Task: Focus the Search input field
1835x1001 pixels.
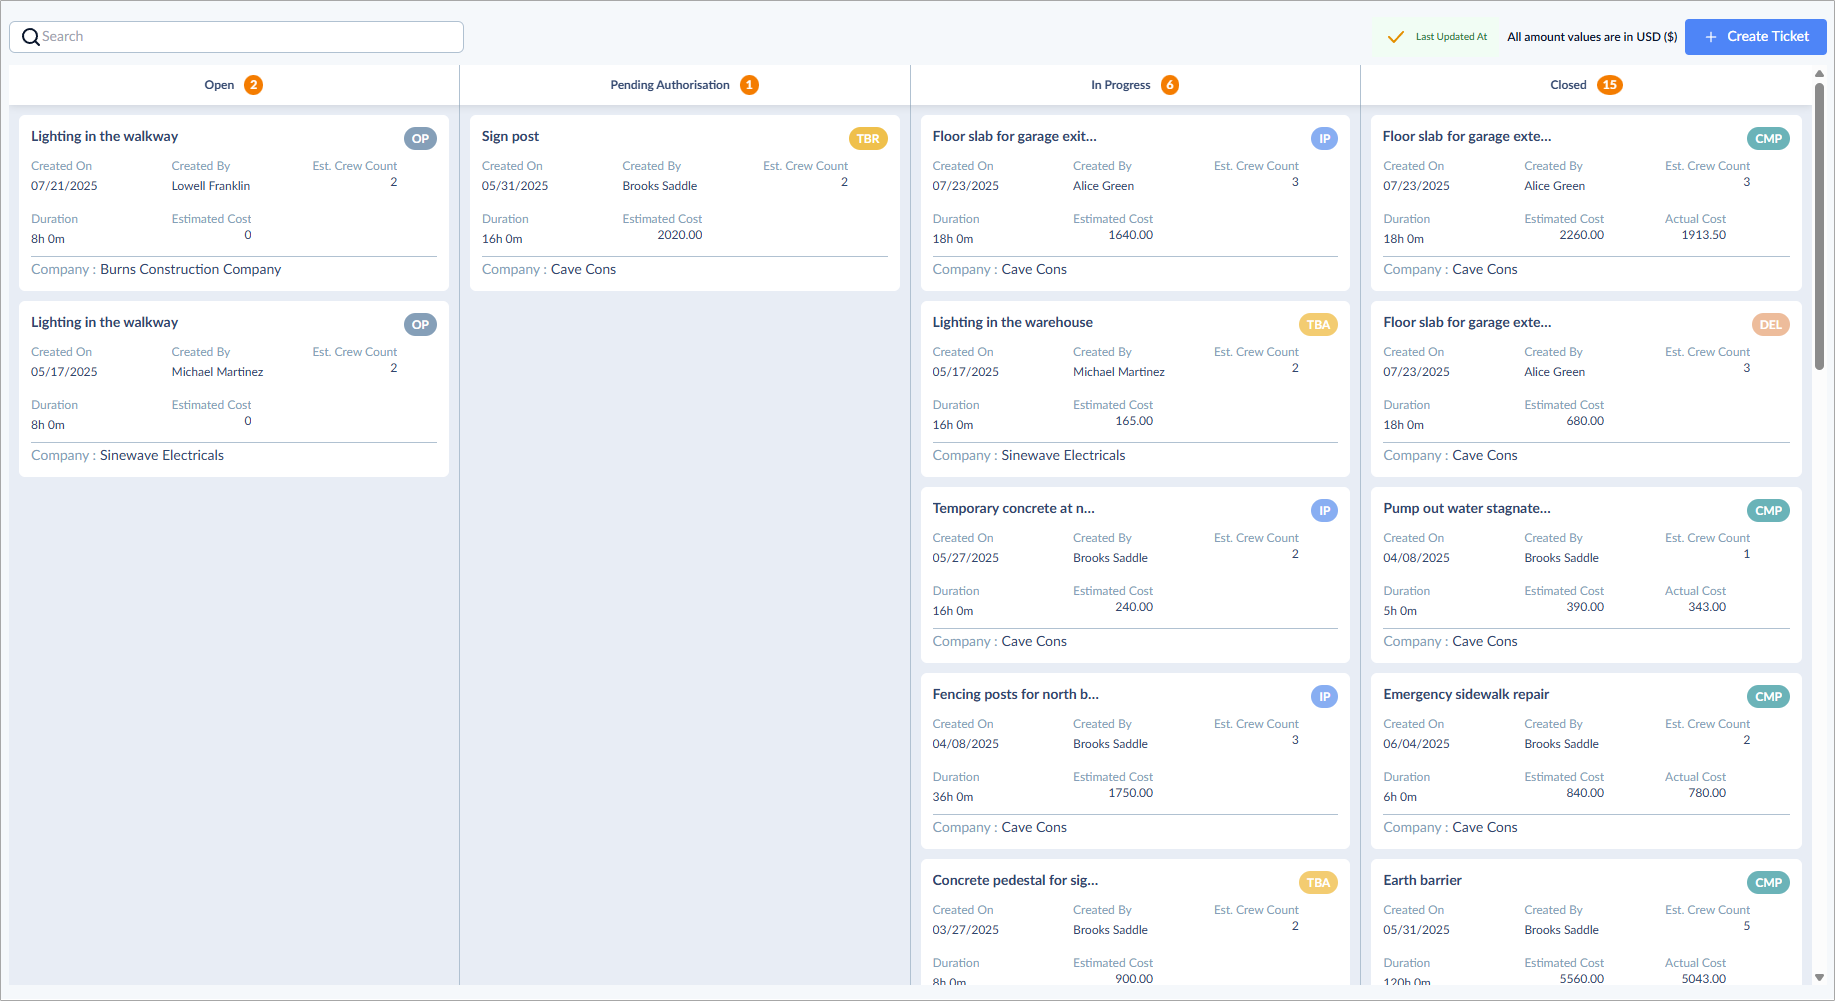Action: (236, 37)
